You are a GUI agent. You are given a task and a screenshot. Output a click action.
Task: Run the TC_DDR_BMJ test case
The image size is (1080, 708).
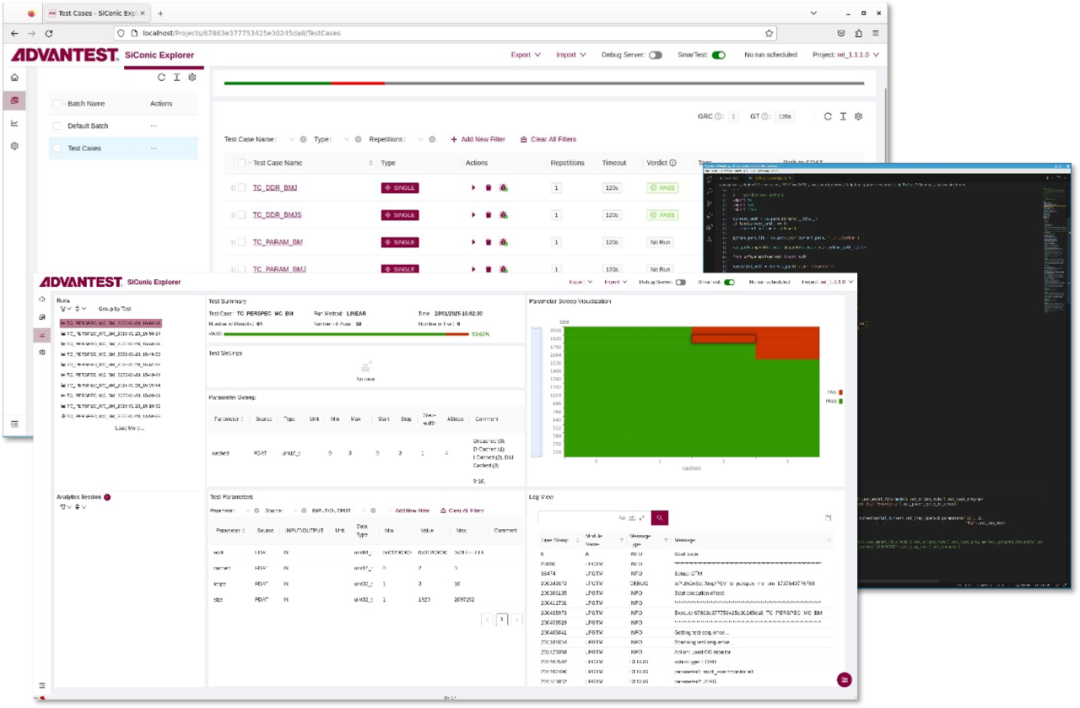(473, 187)
